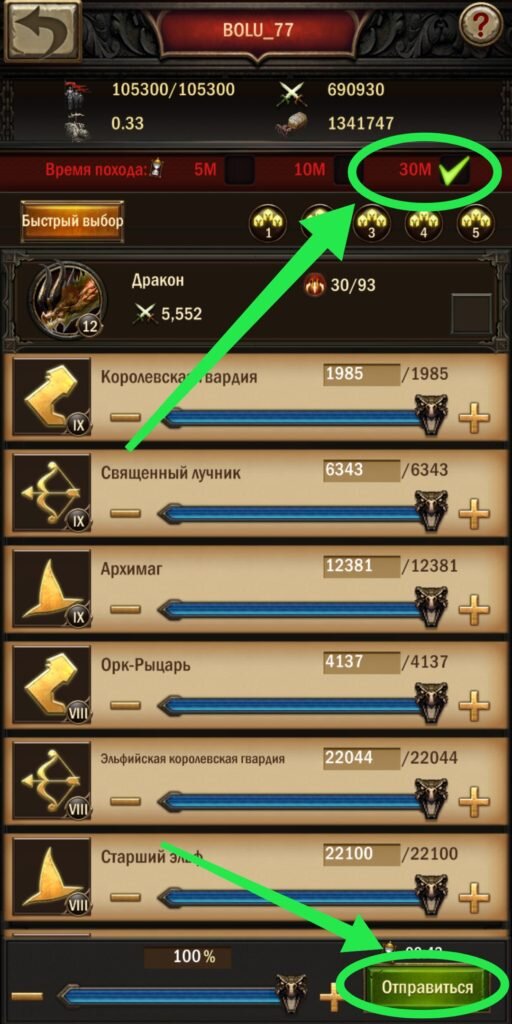Click the Отправиться button

coord(427,987)
